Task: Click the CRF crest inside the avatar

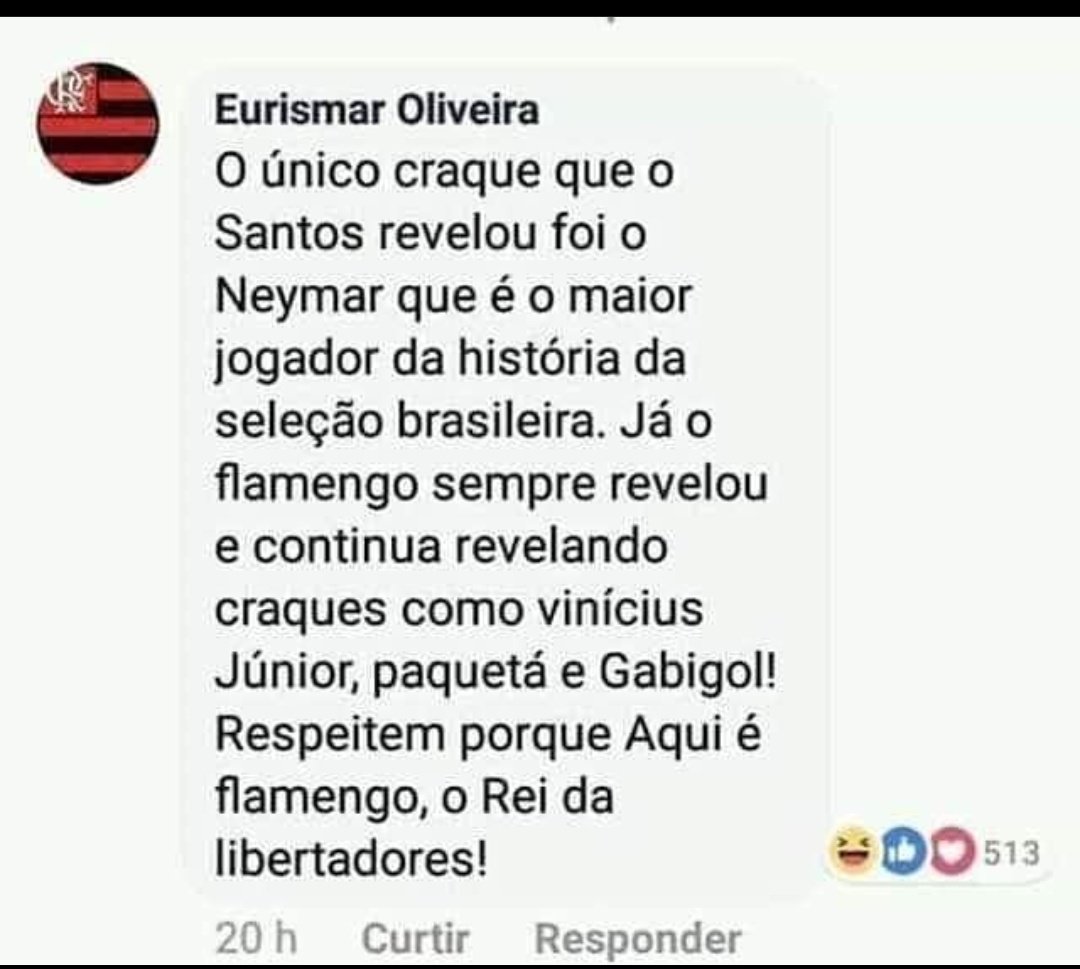Action: (x=69, y=90)
